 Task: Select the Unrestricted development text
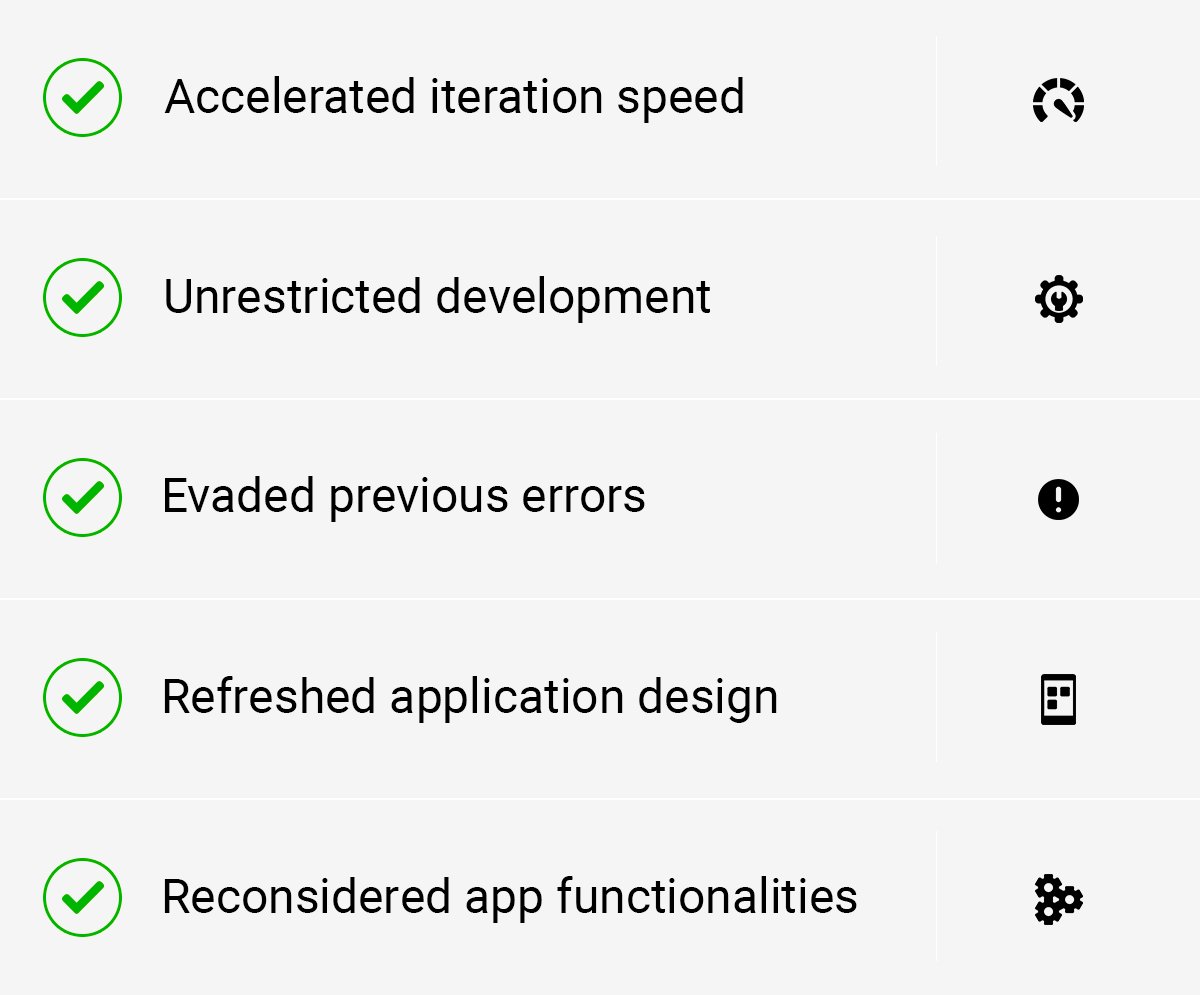click(x=437, y=298)
